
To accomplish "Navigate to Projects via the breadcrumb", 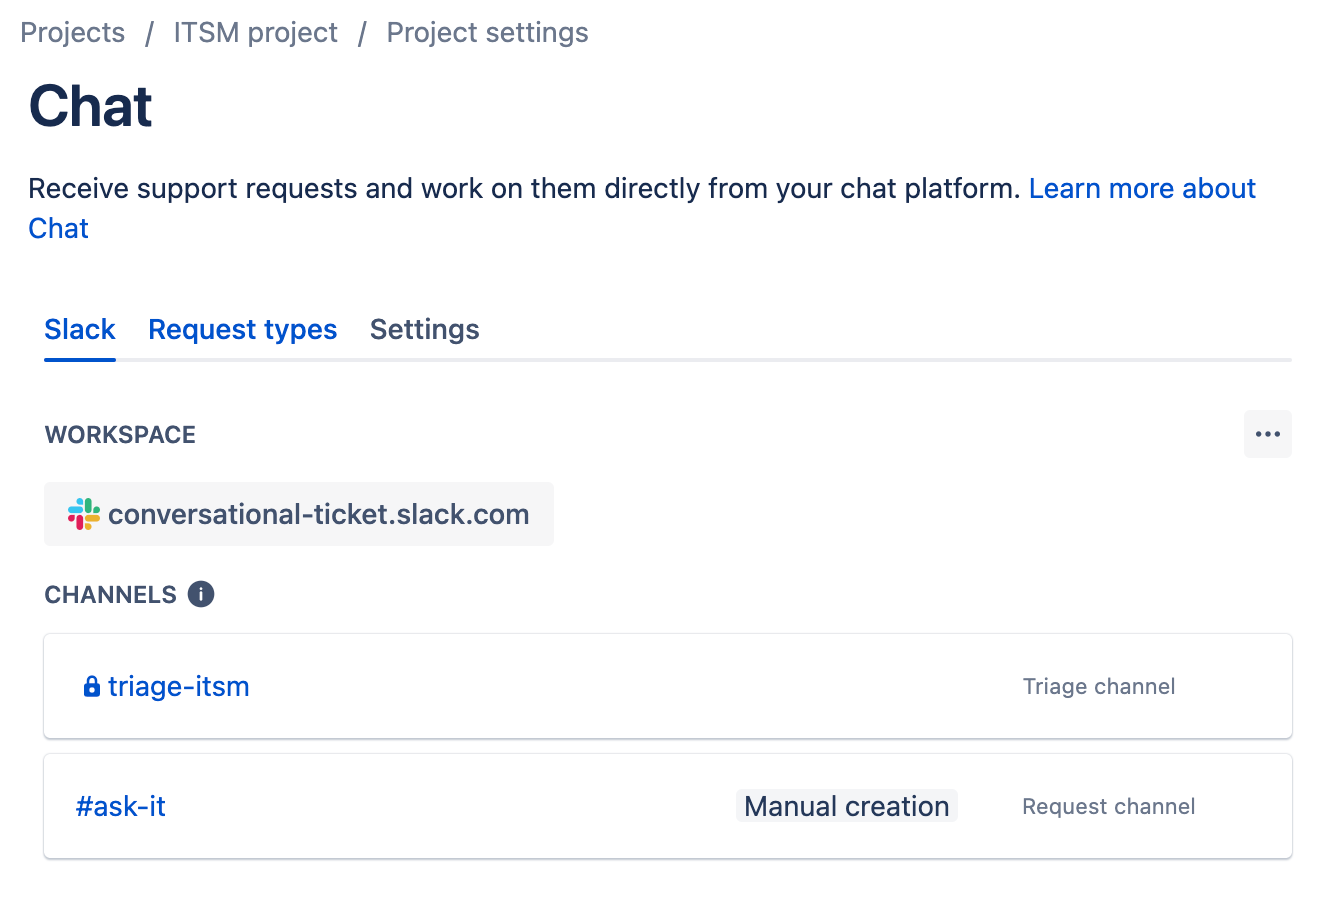I will (x=71, y=32).
